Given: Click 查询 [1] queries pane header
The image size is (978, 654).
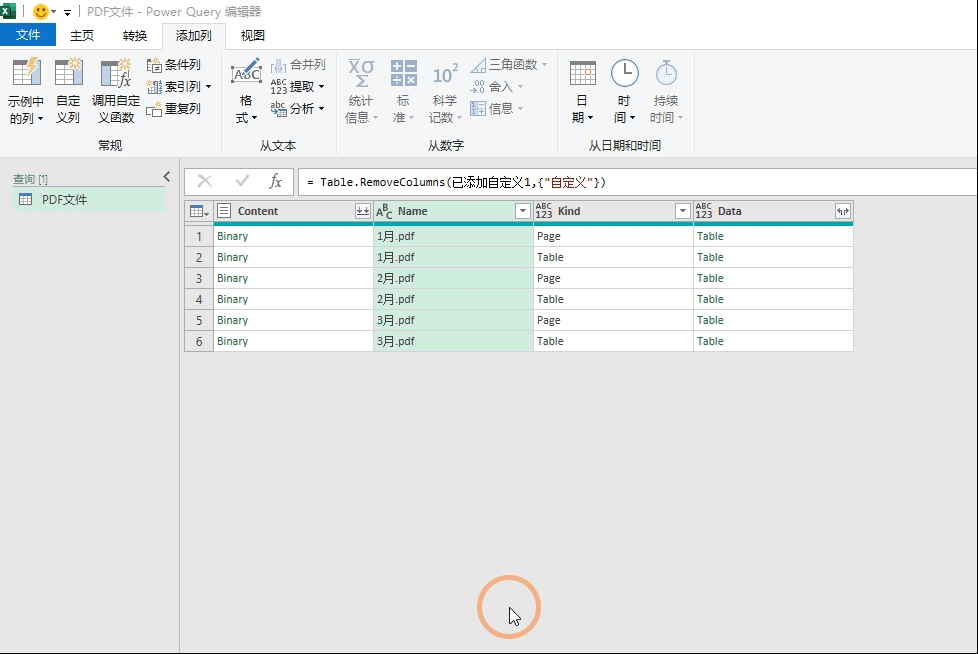Looking at the screenshot, I should (31, 179).
